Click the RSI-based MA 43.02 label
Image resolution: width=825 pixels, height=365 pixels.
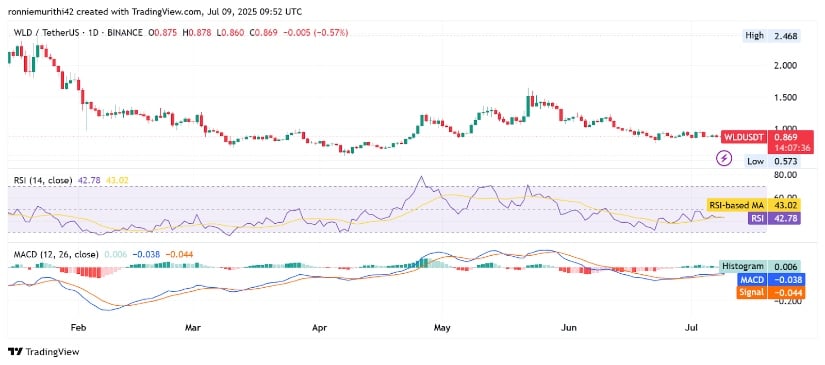(752, 206)
